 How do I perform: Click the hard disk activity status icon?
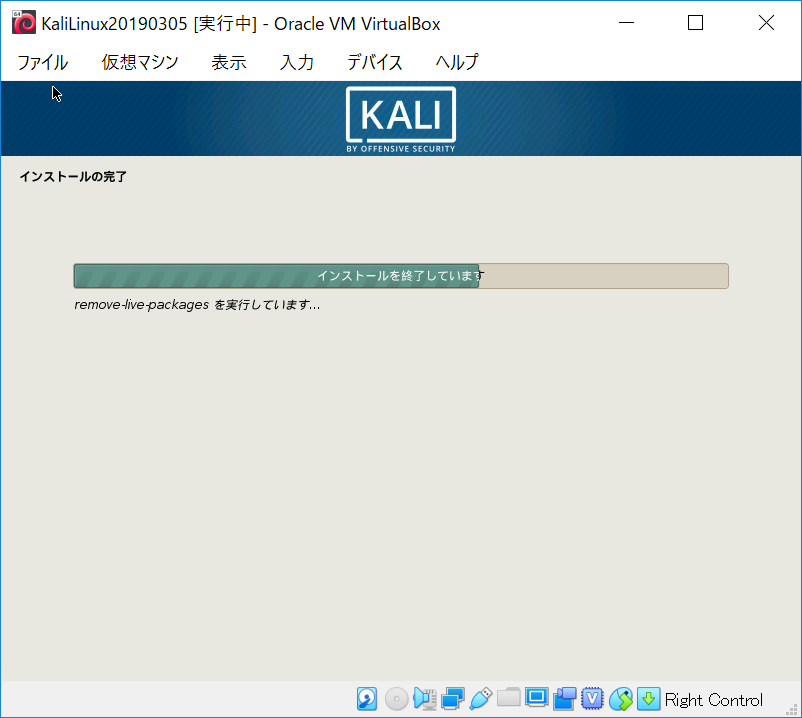pos(367,699)
